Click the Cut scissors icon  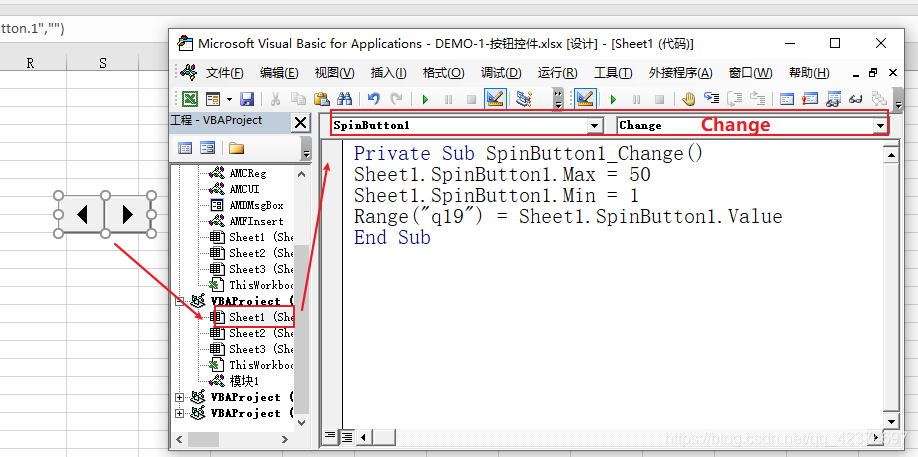tap(275, 99)
